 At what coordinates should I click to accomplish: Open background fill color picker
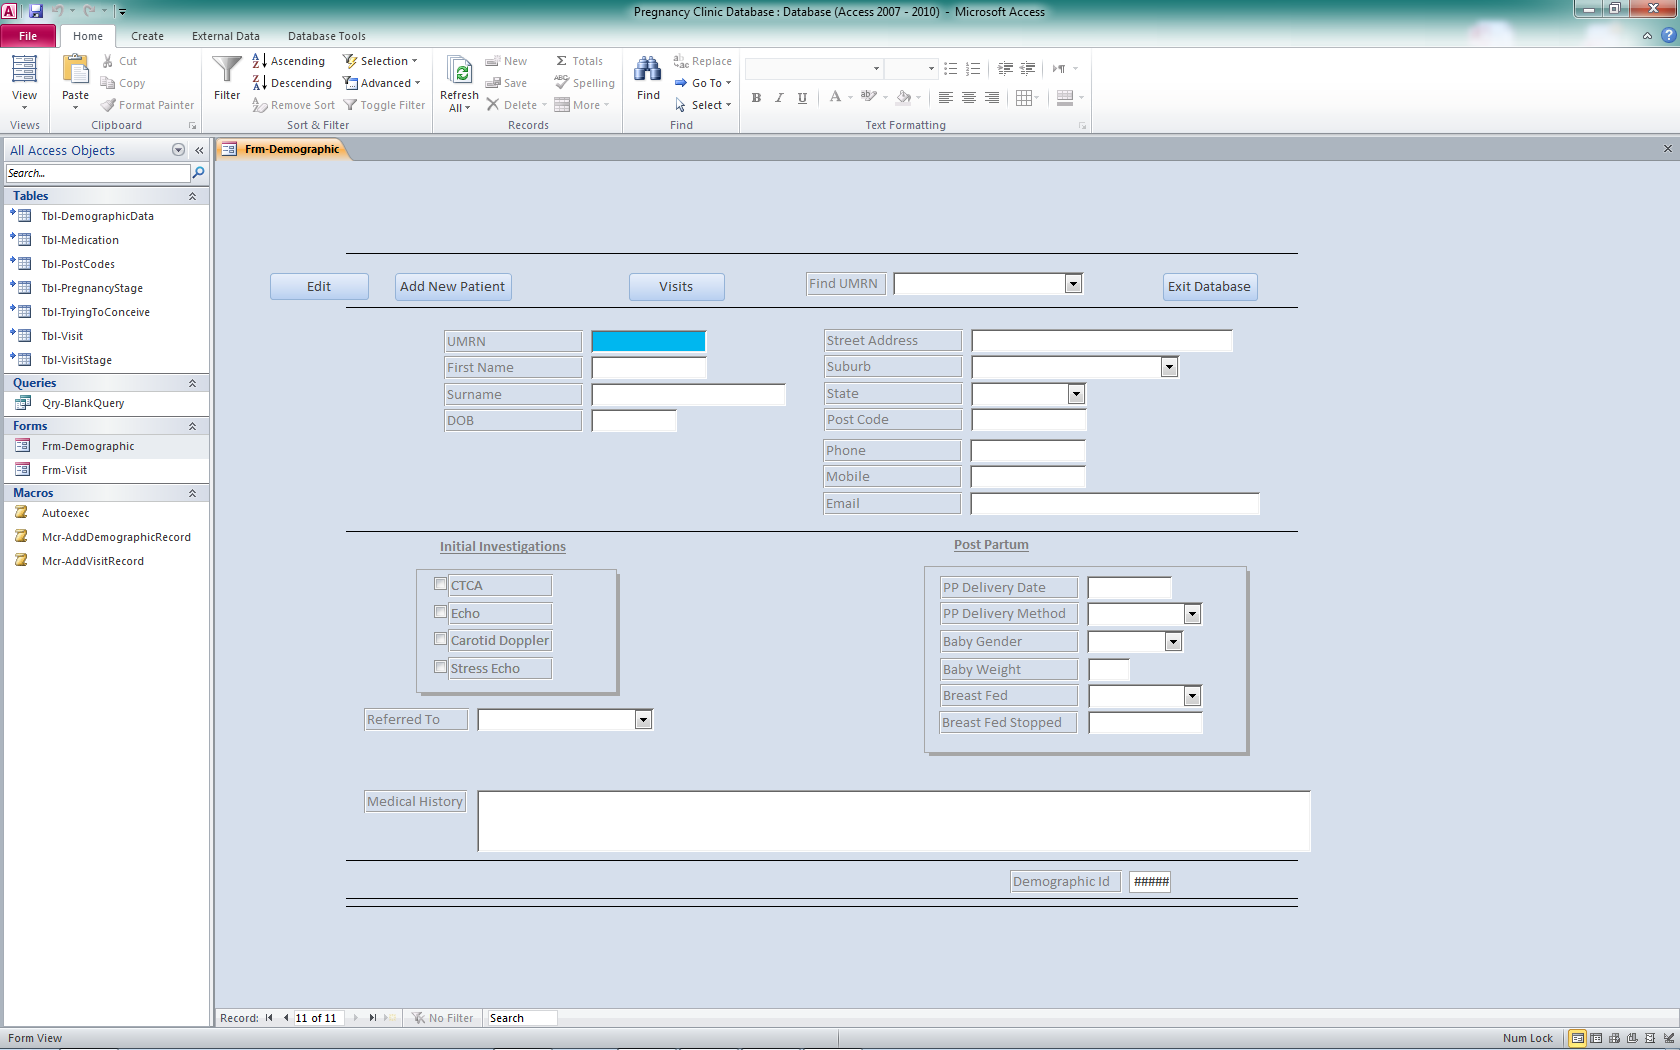click(918, 98)
